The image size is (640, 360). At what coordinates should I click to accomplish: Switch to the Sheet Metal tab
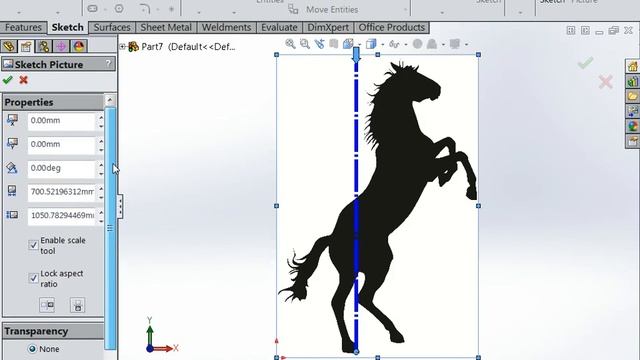click(x=166, y=27)
